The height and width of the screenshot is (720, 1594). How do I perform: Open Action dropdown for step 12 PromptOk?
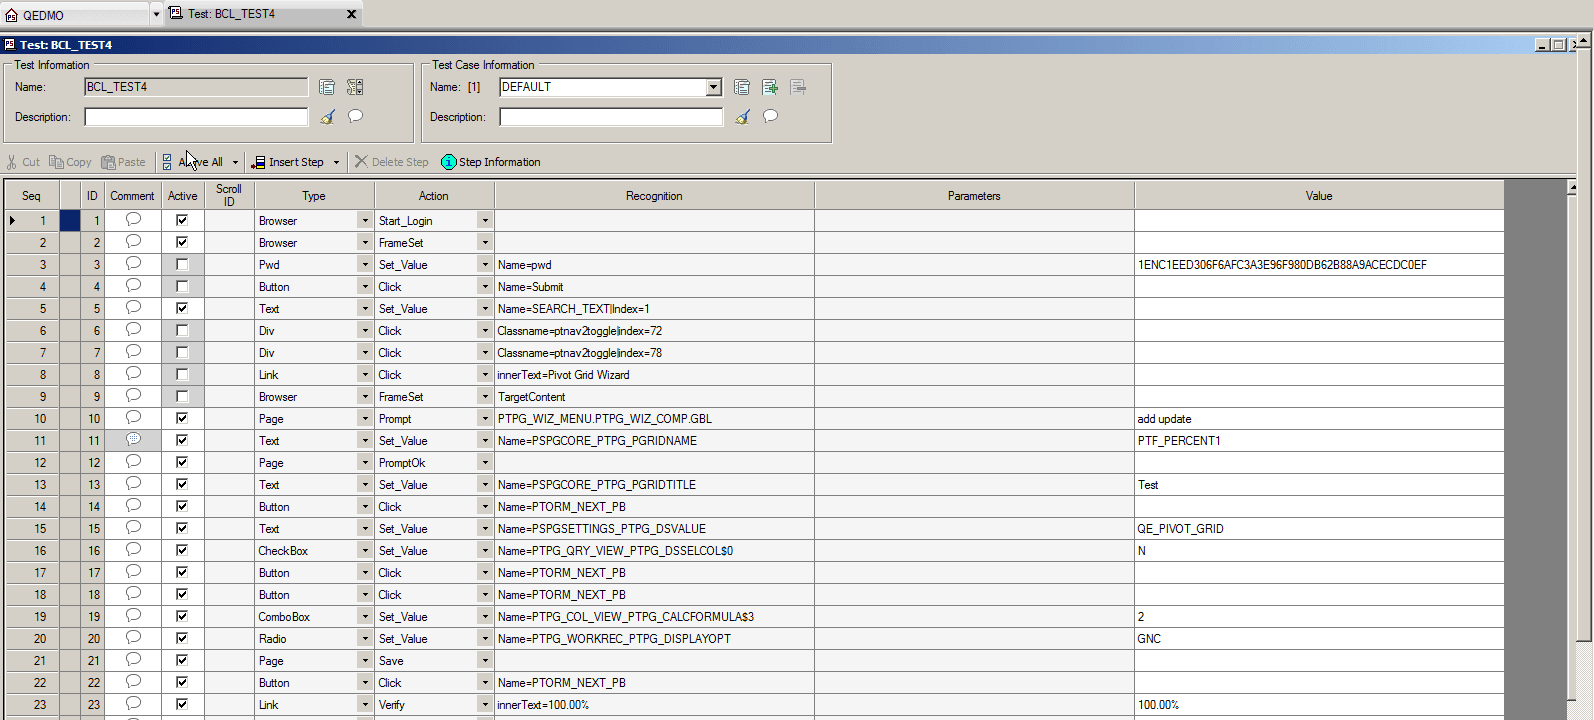click(x=485, y=462)
